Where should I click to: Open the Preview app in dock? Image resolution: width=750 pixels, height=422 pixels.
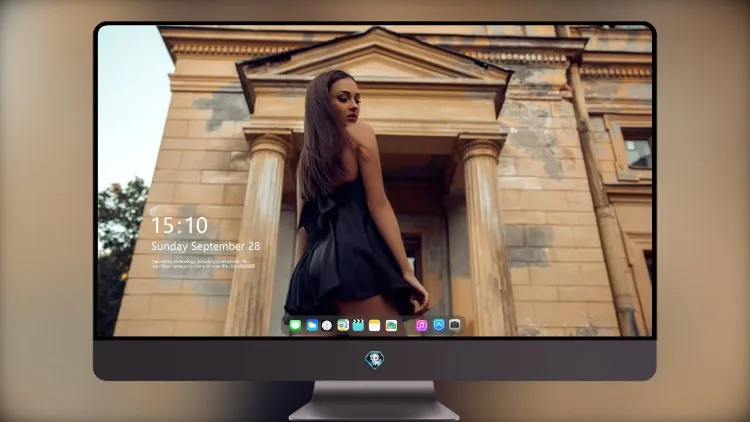(343, 325)
